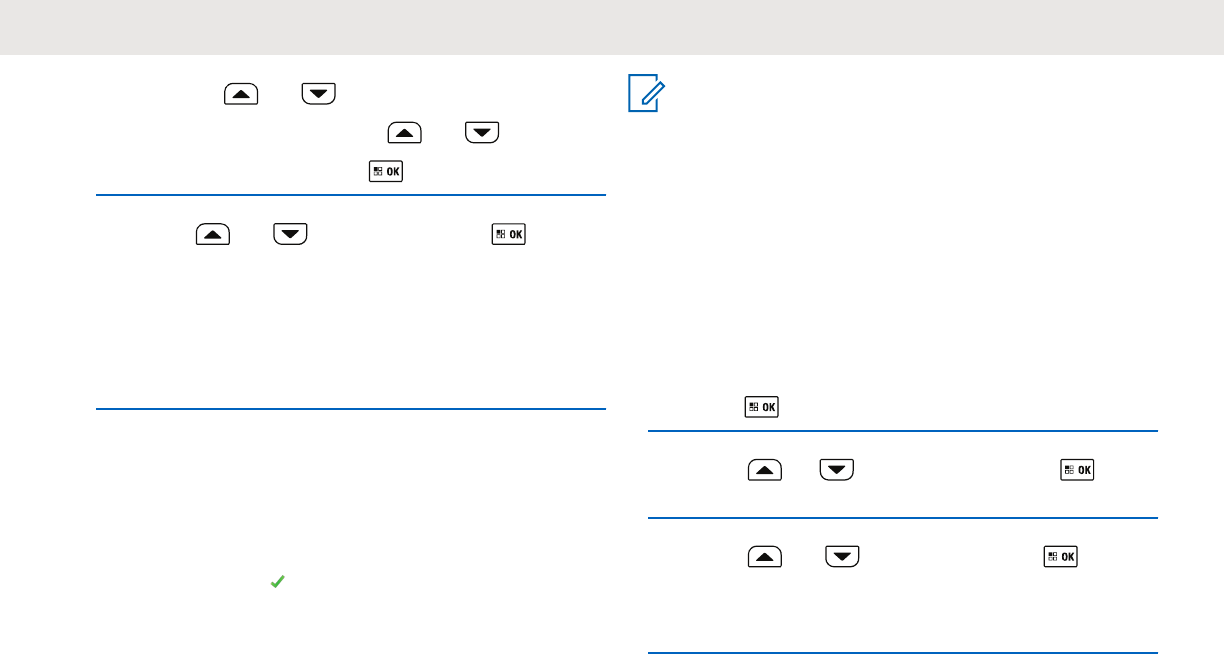Click the OK icon between the right column's first two dividers
Screen dimensions: 1224x654
pyautogui.click(x=1075, y=470)
